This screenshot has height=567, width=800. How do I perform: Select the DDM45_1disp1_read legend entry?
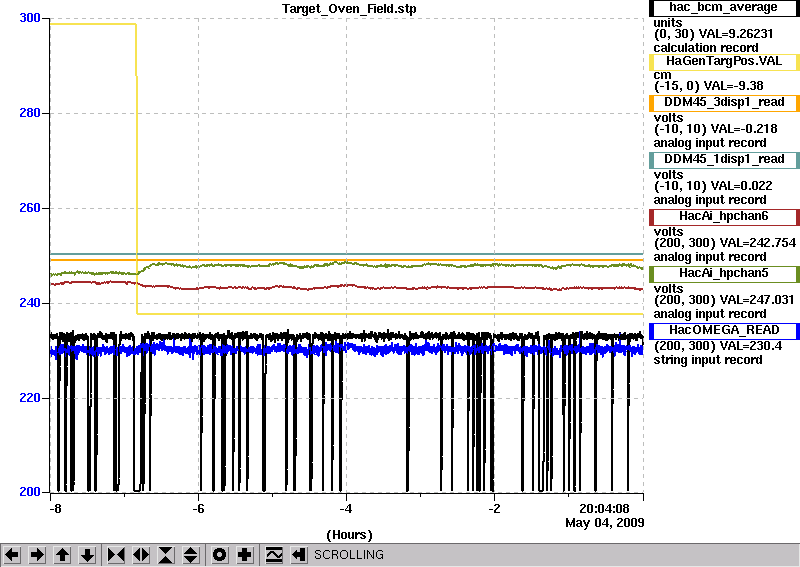(723, 160)
